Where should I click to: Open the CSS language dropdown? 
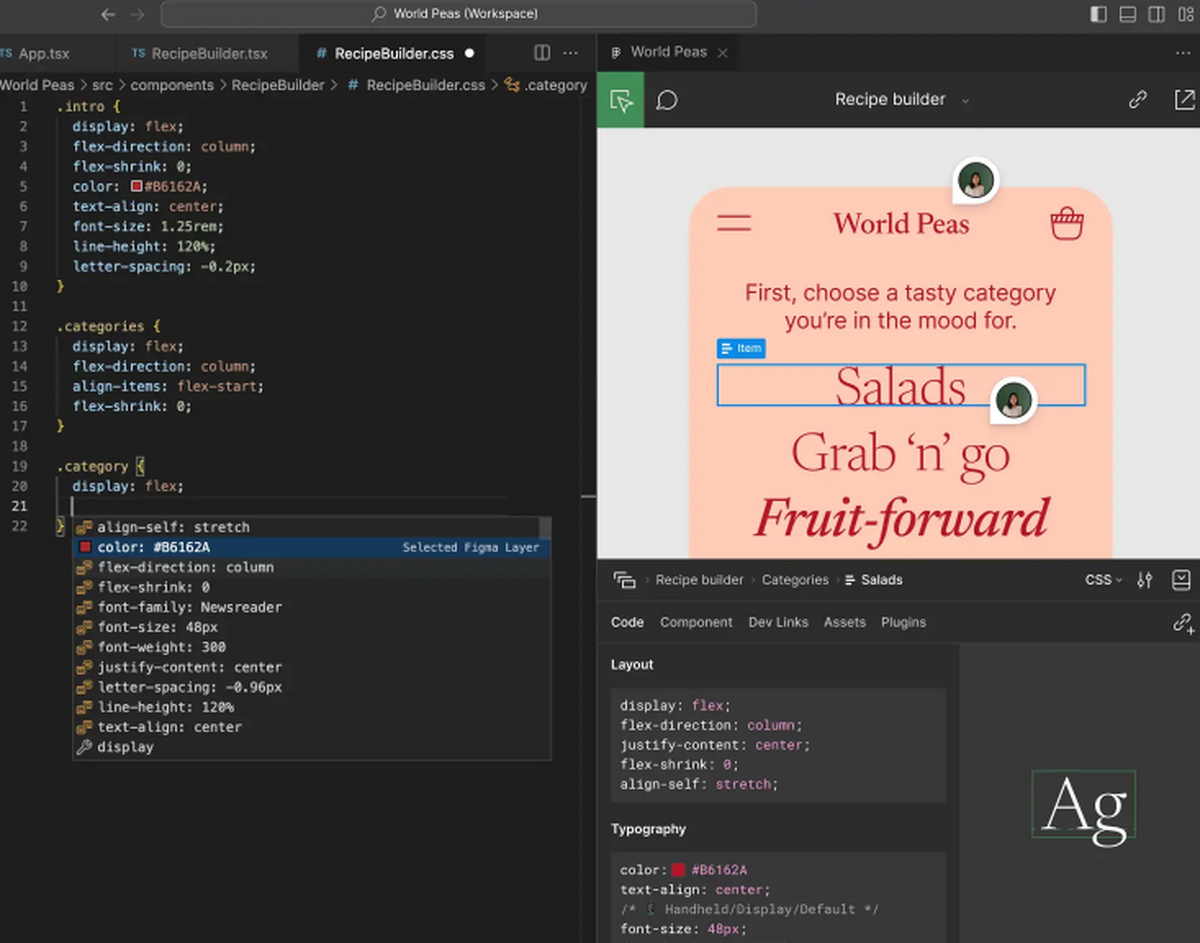1103,580
